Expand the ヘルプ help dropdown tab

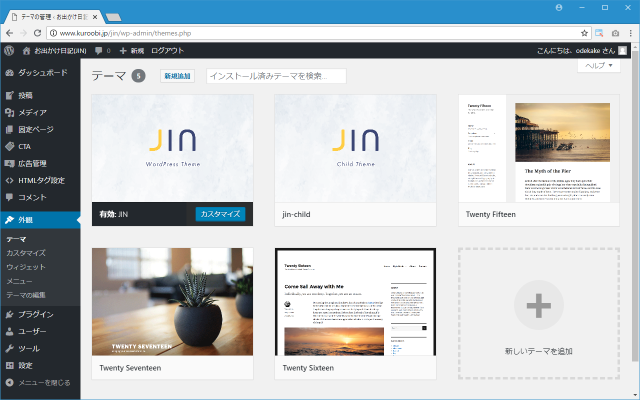[598, 65]
